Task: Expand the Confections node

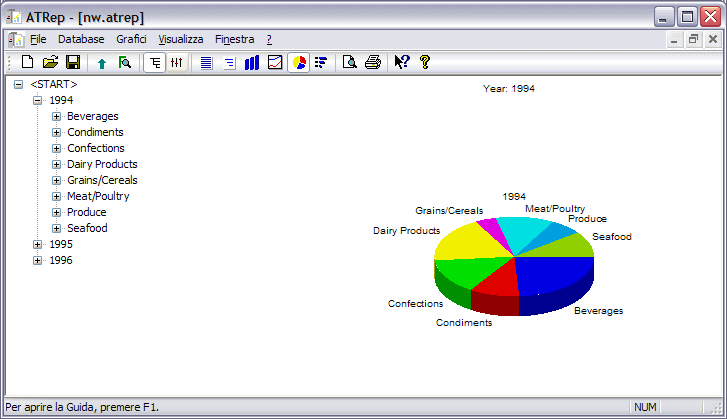Action: [x=57, y=148]
